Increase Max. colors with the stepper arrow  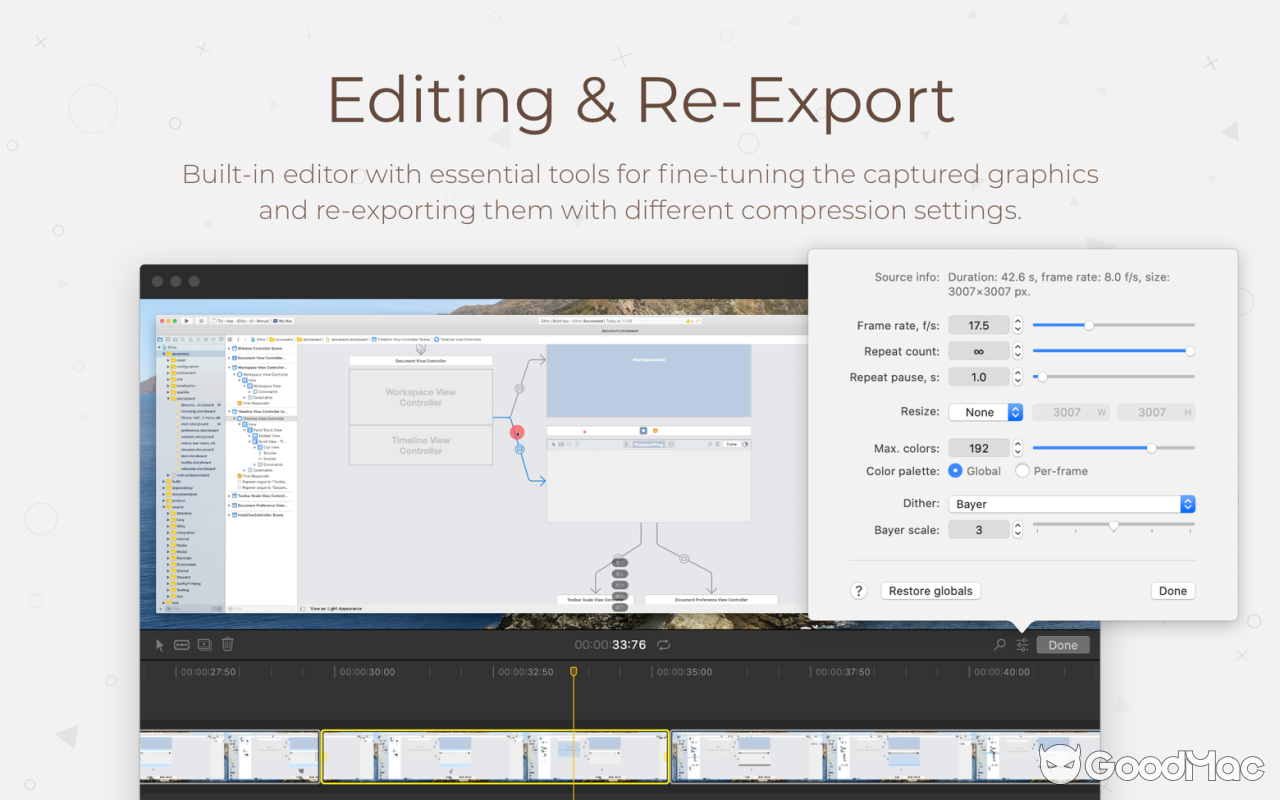[x=1017, y=443]
